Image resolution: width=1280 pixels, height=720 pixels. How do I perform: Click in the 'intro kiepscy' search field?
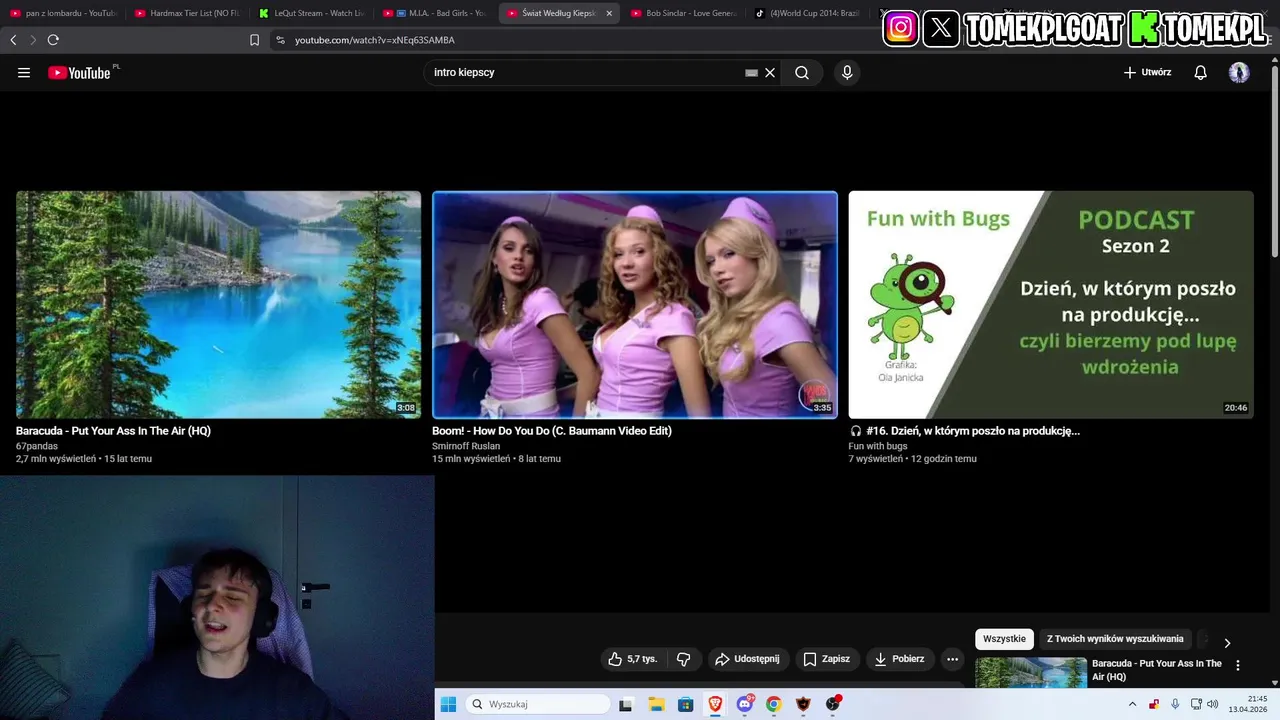coord(585,72)
